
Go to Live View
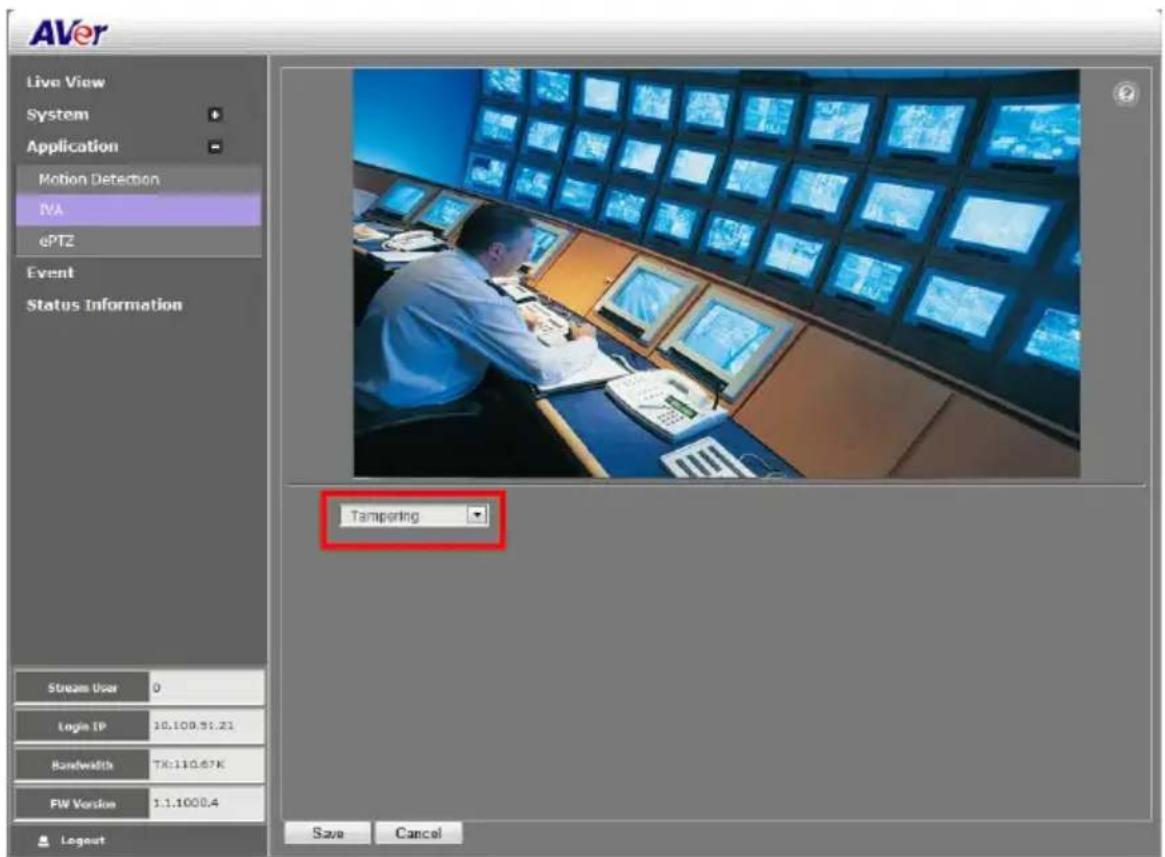point(65,83)
